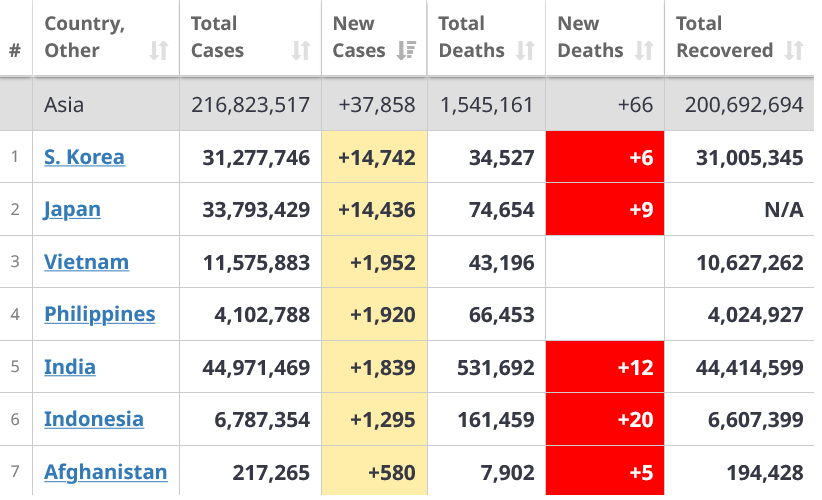
Task: Open the Indonesia country link
Action: pos(93,419)
